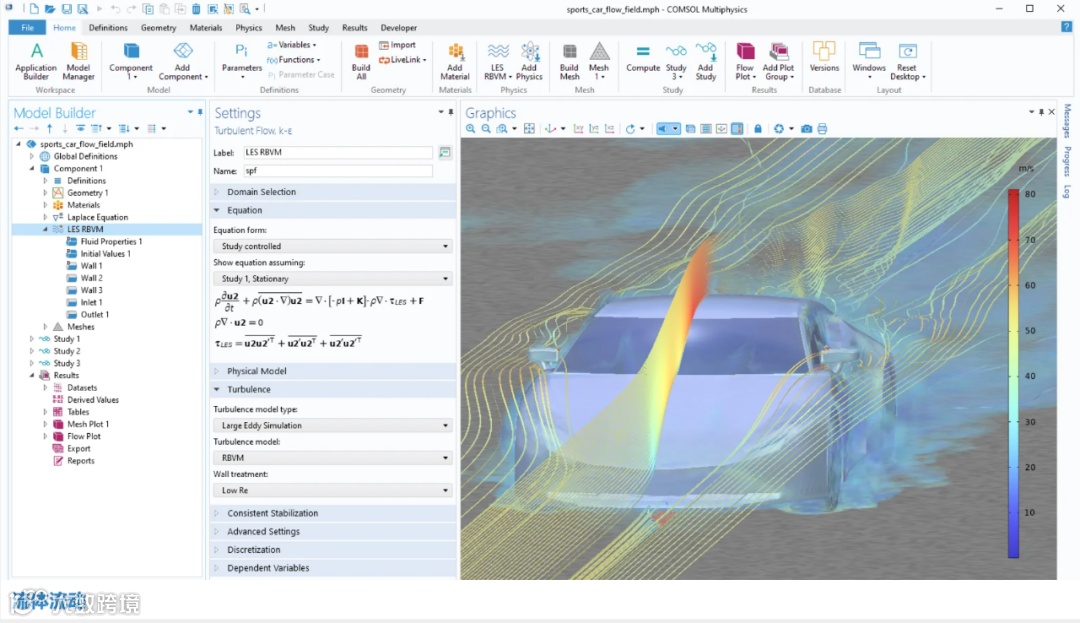Click the Functions button
The height and width of the screenshot is (623, 1080).
tap(293, 60)
